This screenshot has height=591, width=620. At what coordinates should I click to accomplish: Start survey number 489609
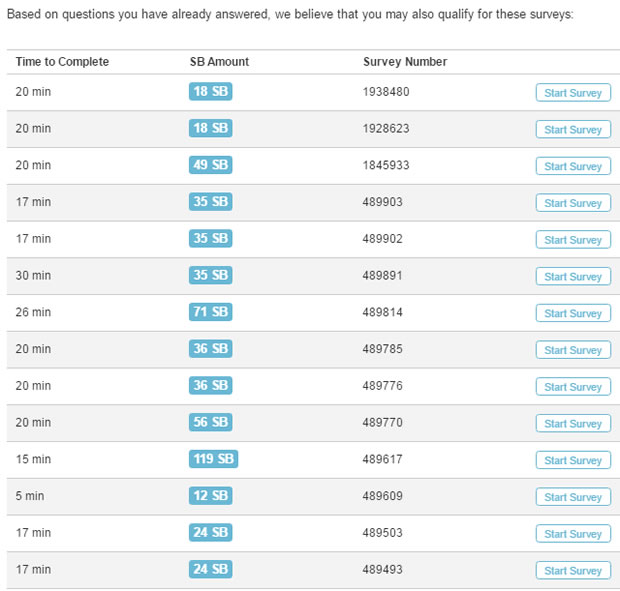click(x=573, y=497)
